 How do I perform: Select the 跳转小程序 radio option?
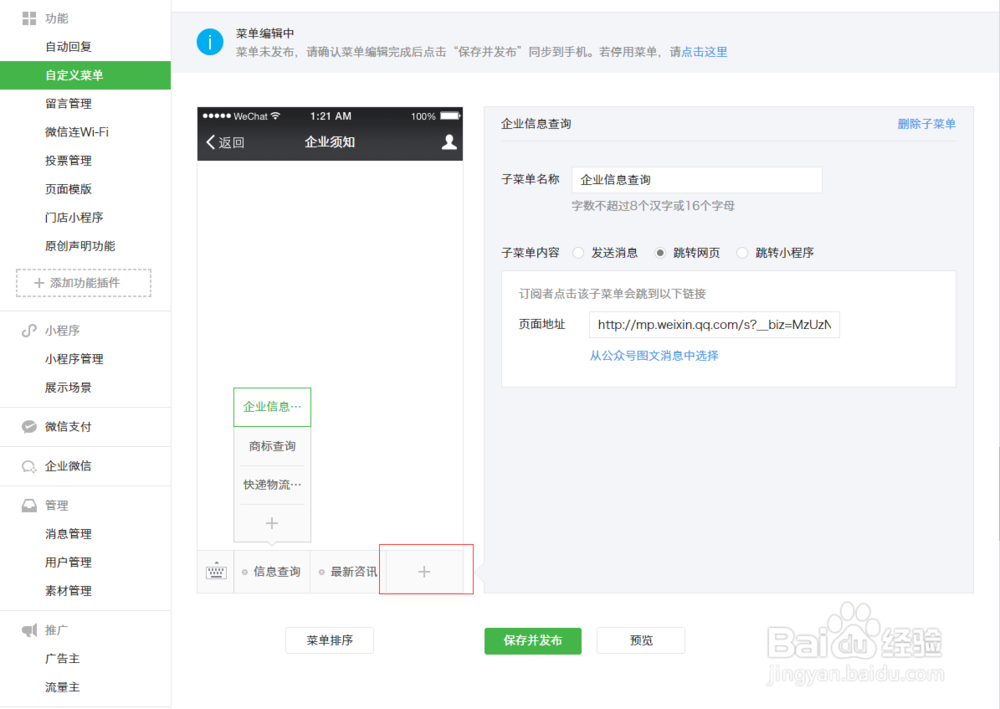click(742, 252)
